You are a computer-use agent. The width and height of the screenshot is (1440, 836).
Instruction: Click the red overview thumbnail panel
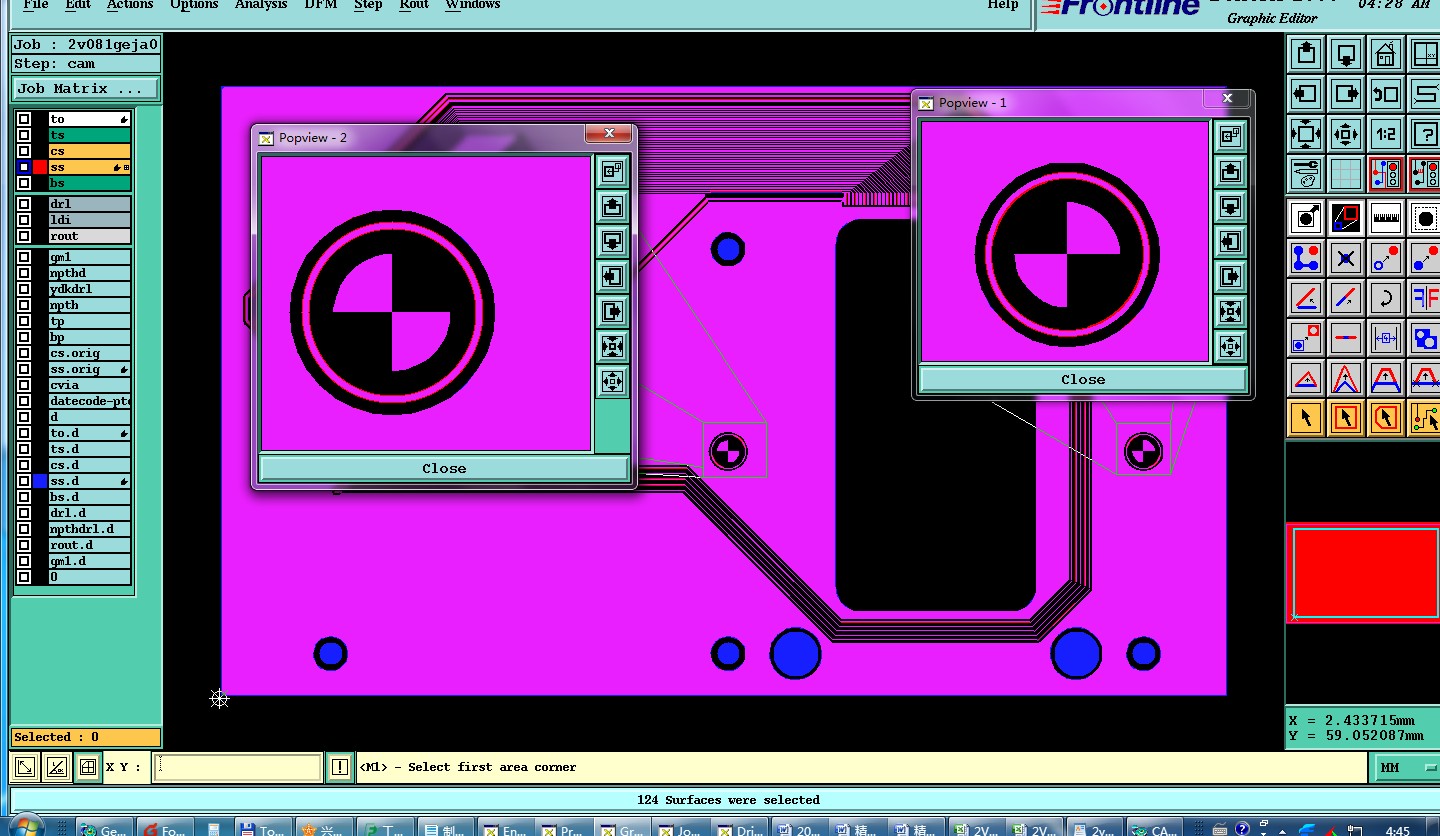tap(1363, 573)
